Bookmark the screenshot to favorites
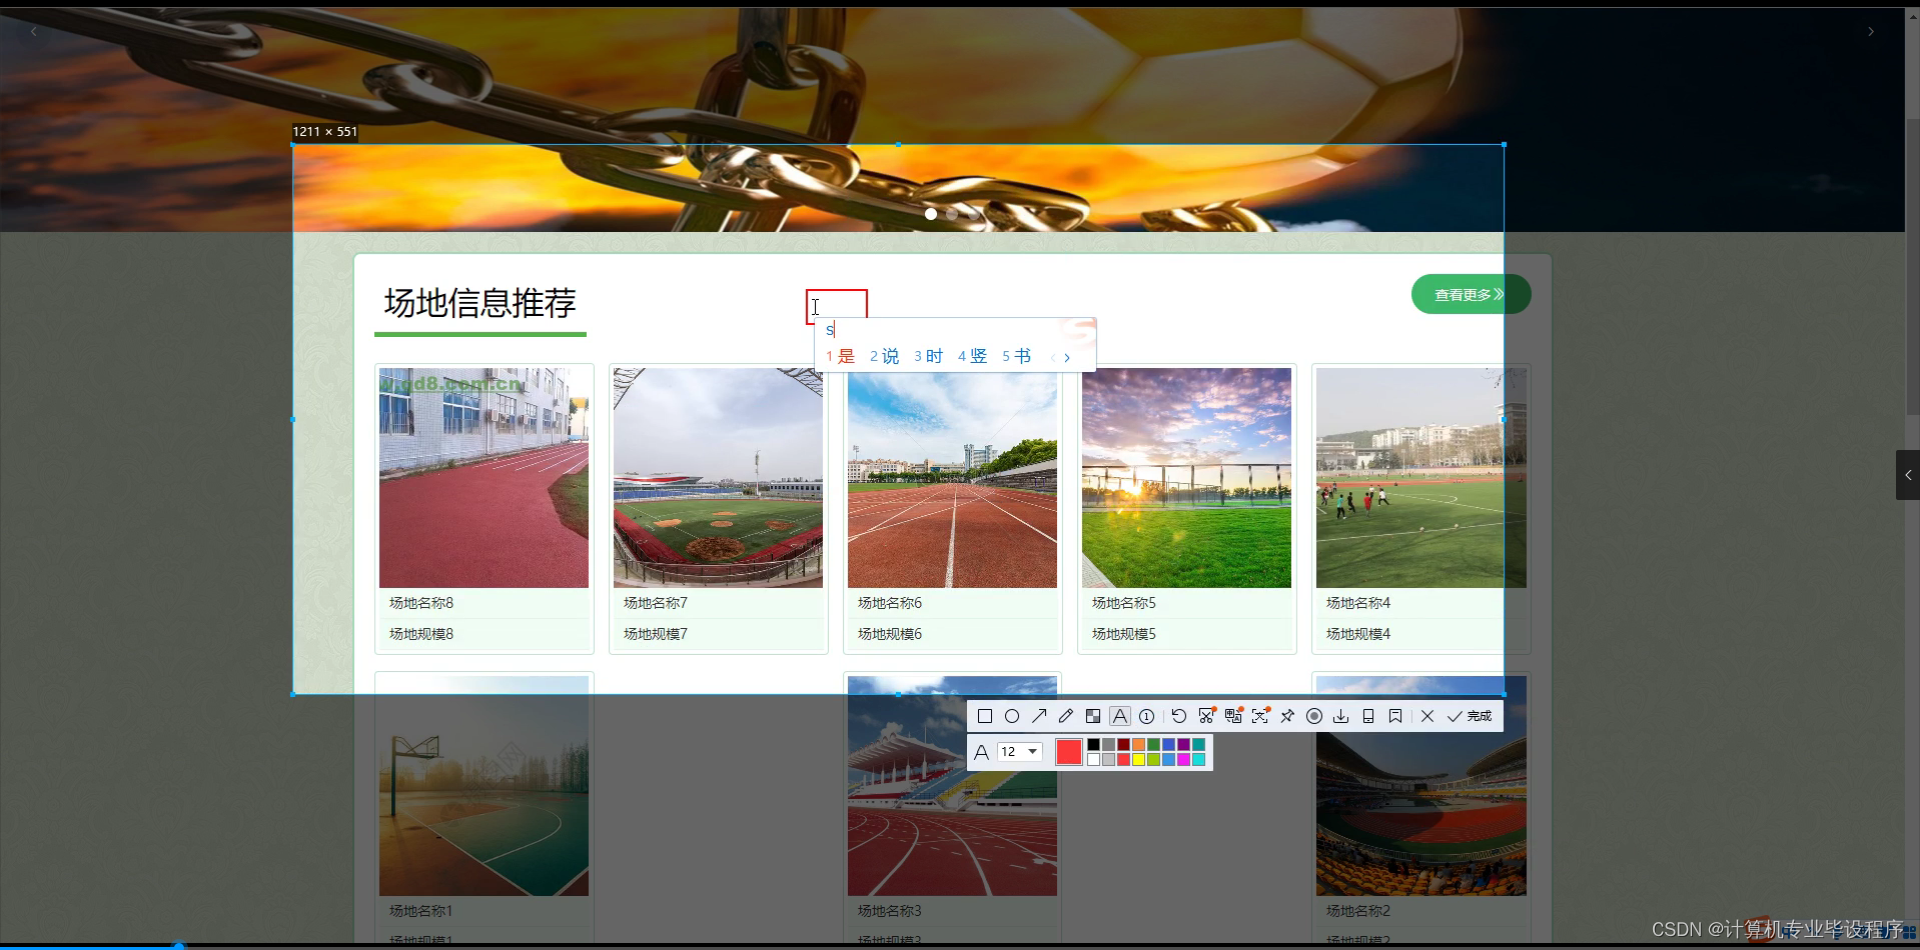This screenshot has width=1920, height=950. click(1395, 716)
